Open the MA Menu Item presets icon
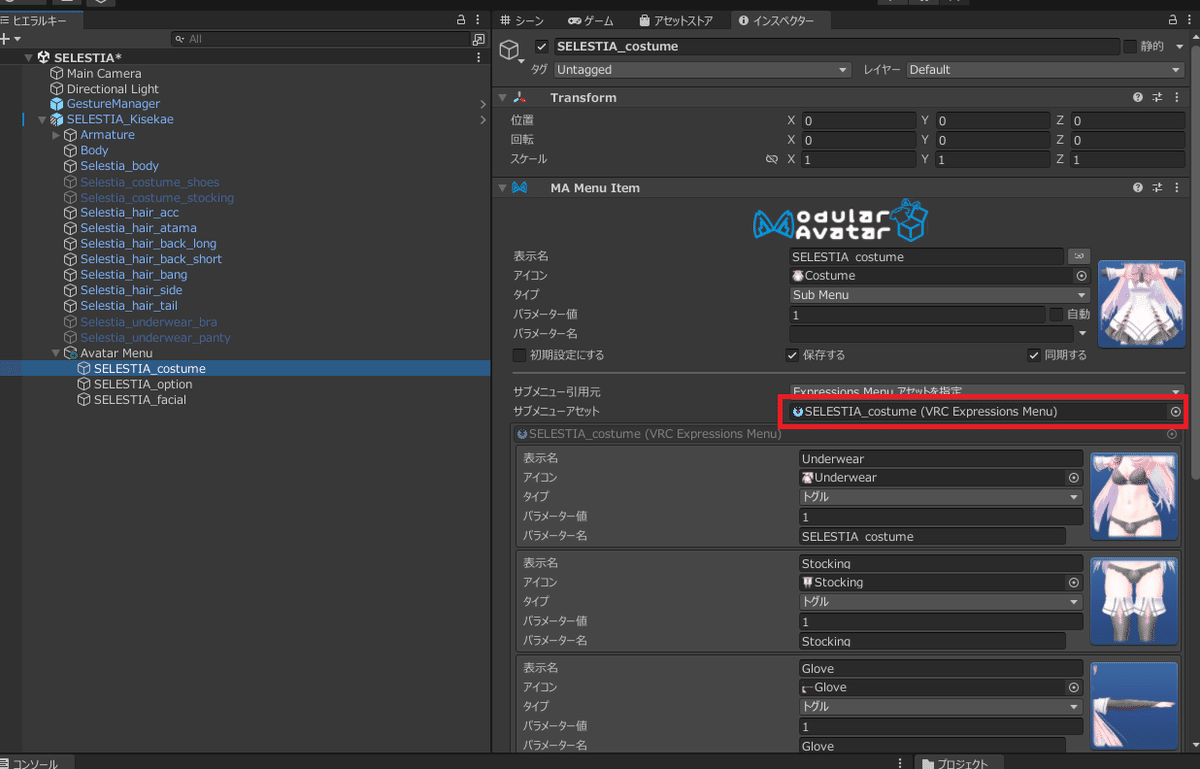The height and width of the screenshot is (769, 1200). click(1157, 187)
